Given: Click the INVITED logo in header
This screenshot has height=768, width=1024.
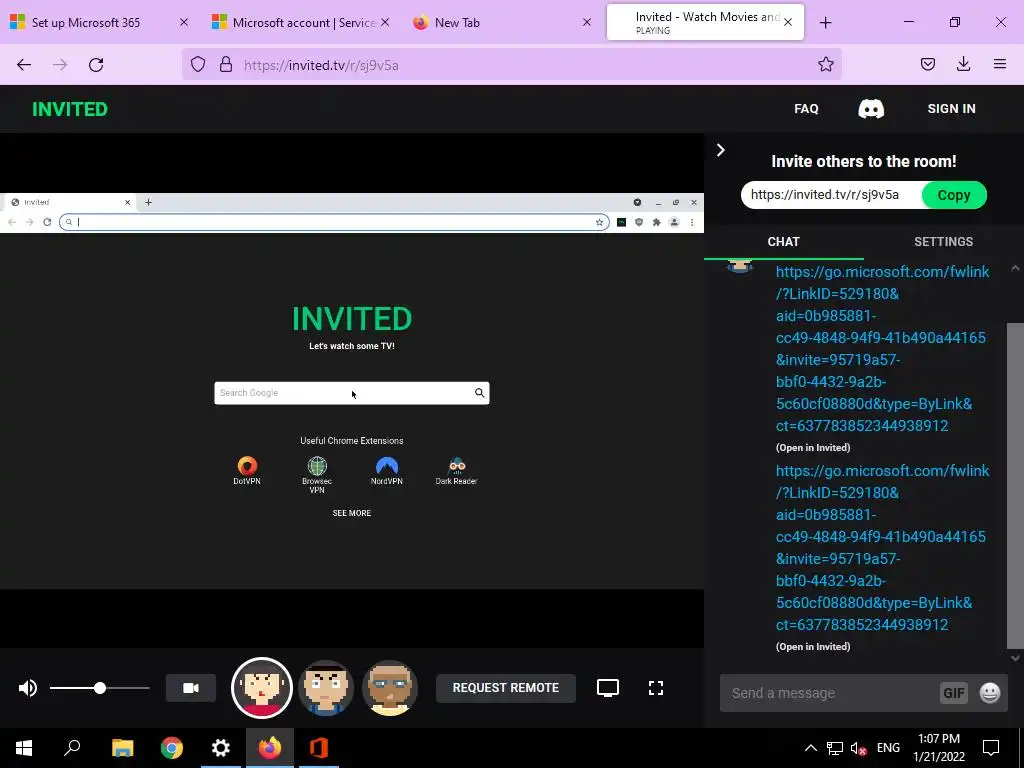Looking at the screenshot, I should (70, 109).
